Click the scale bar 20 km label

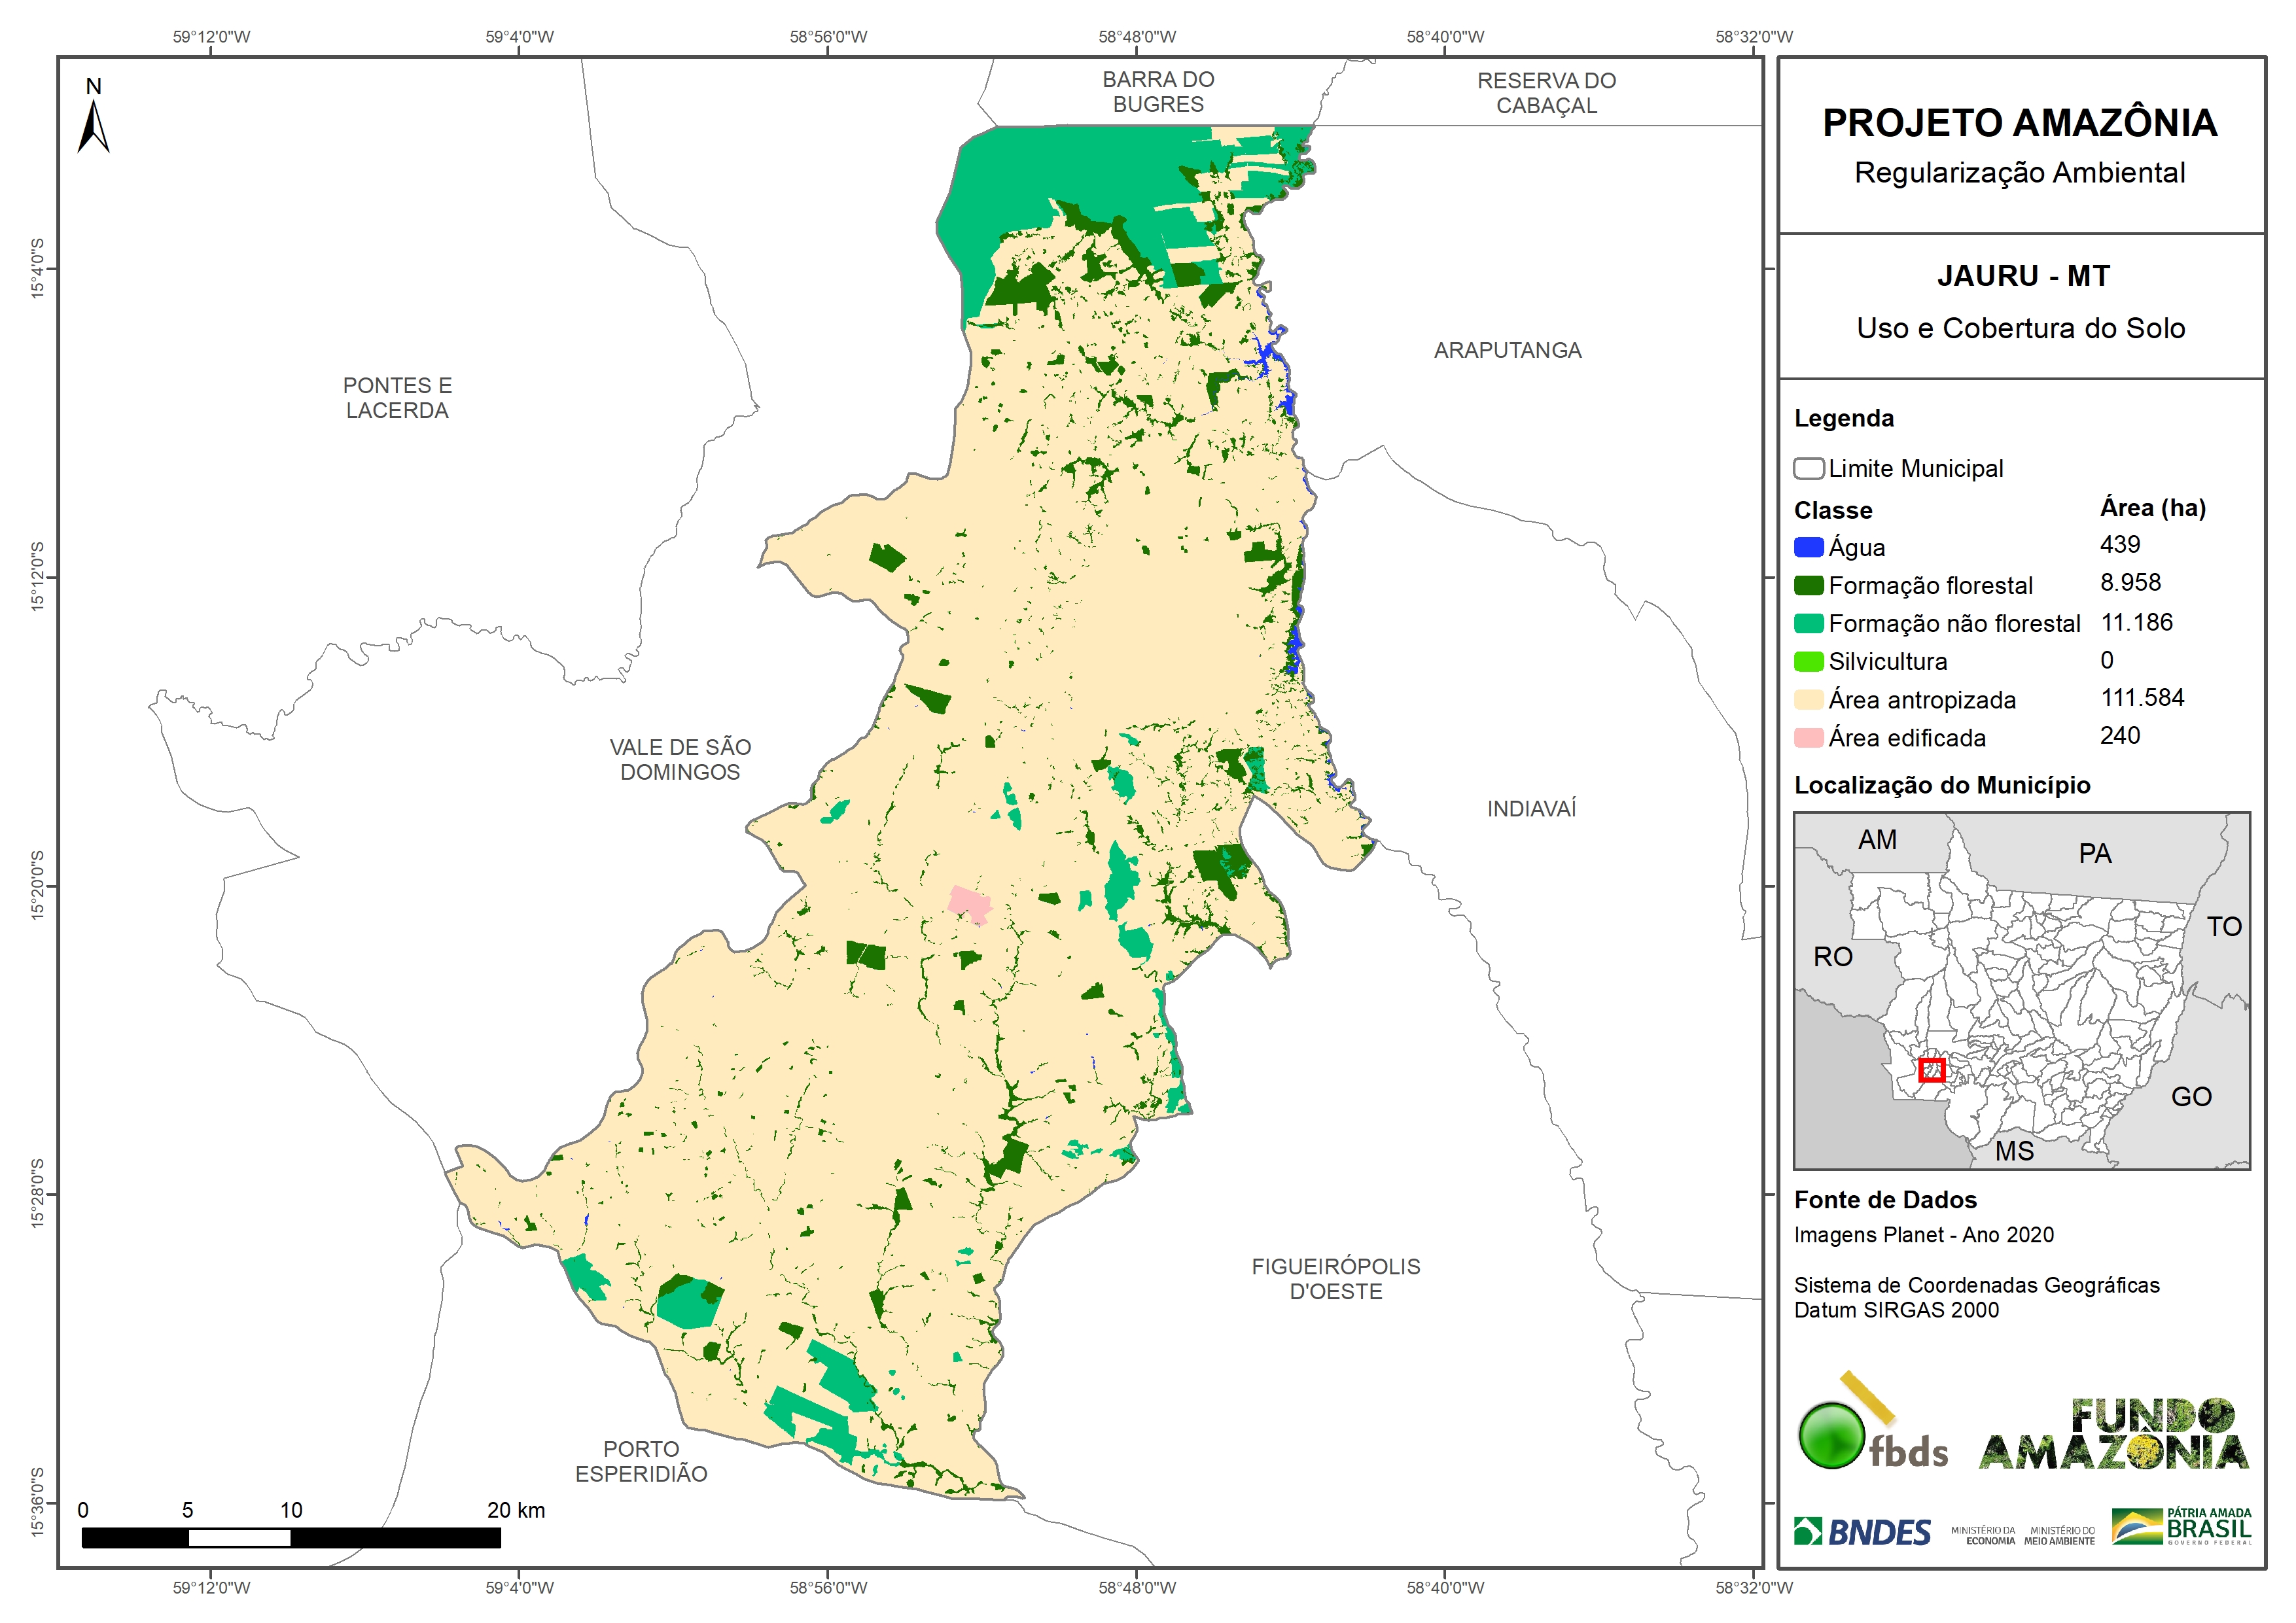[515, 1510]
